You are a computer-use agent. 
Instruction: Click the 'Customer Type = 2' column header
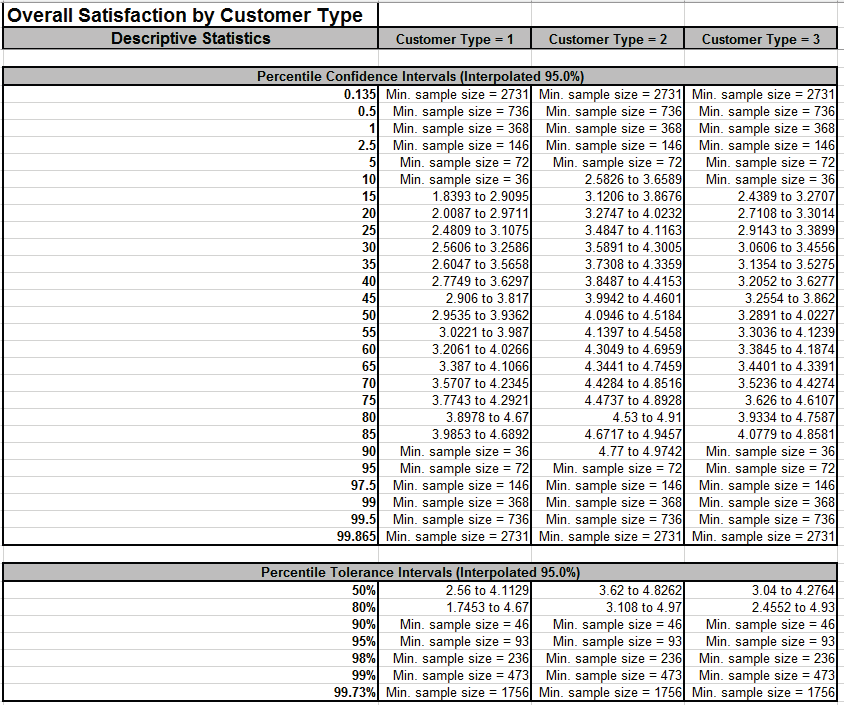(x=608, y=39)
